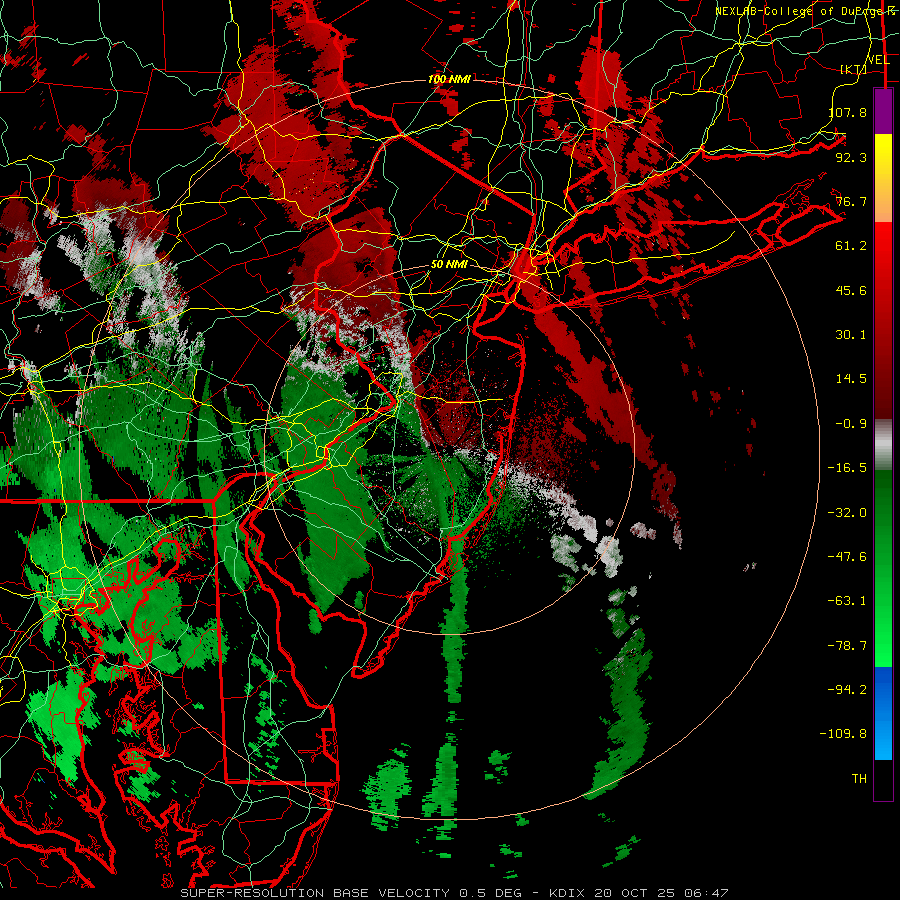Image resolution: width=900 pixels, height=900 pixels.
Task: Select the -32.0 legend value
Action: point(847,513)
